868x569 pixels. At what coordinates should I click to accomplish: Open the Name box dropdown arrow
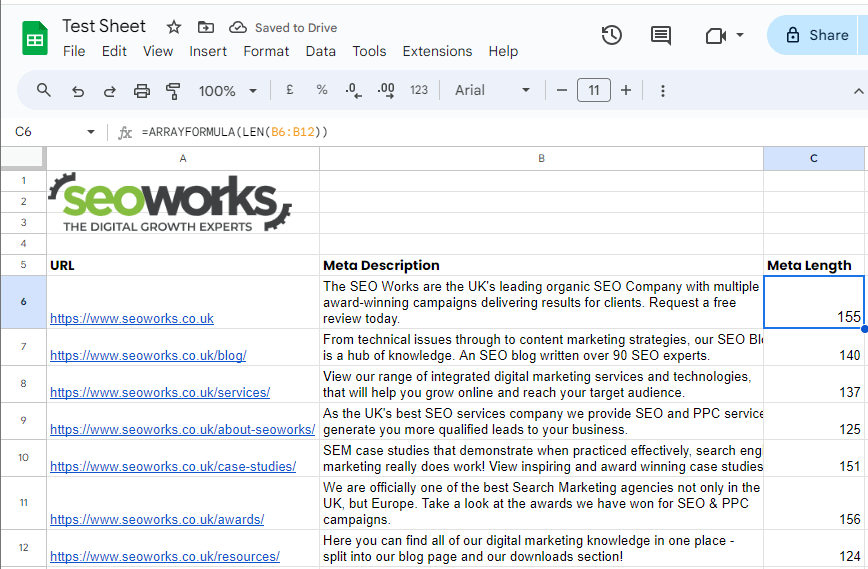(x=91, y=132)
